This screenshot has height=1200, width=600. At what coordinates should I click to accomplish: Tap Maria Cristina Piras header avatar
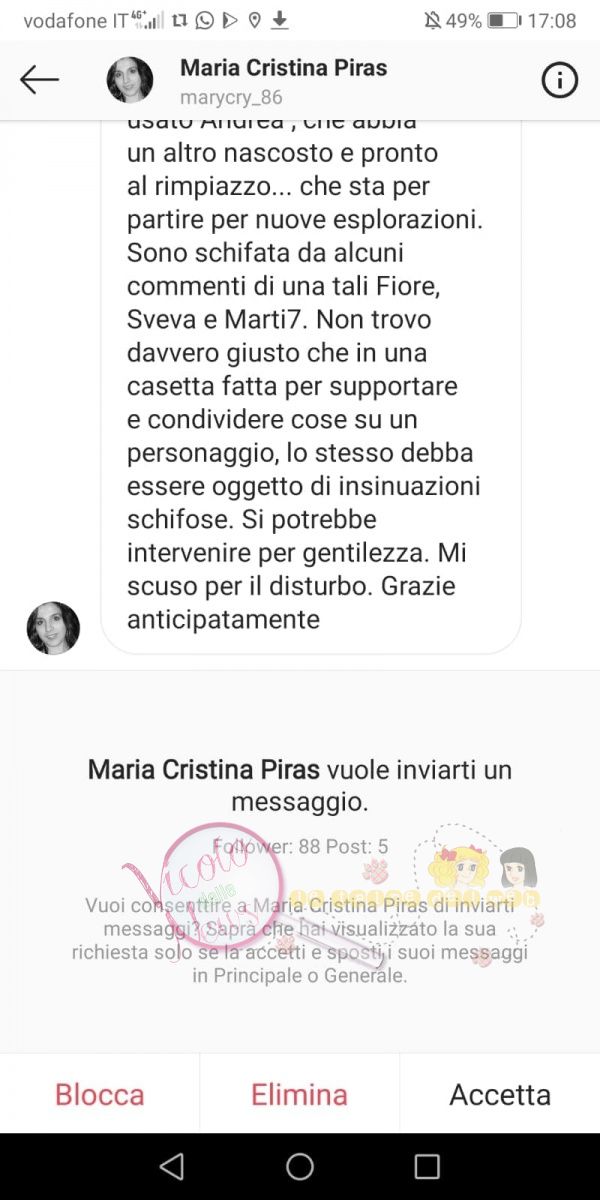[x=130, y=81]
